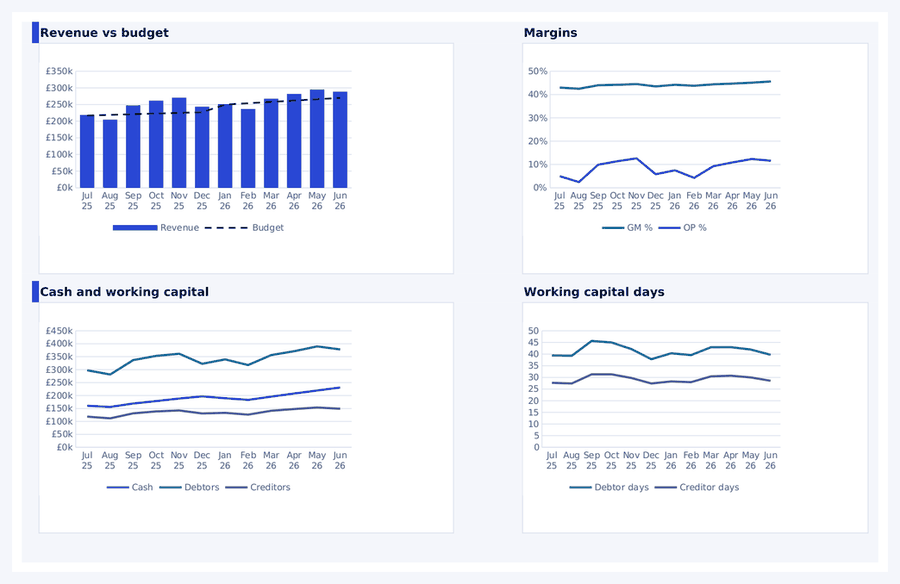Select the 'Cash and working capital' title

coord(125,292)
